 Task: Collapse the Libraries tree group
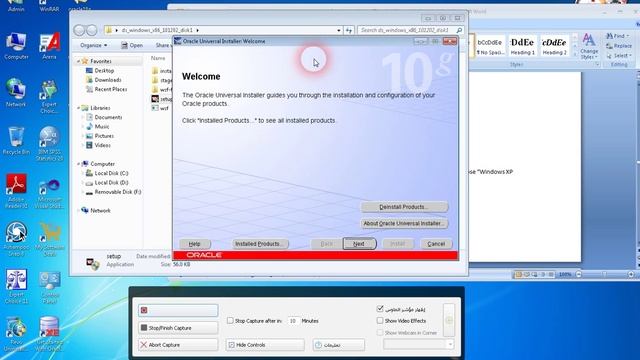coord(78,108)
